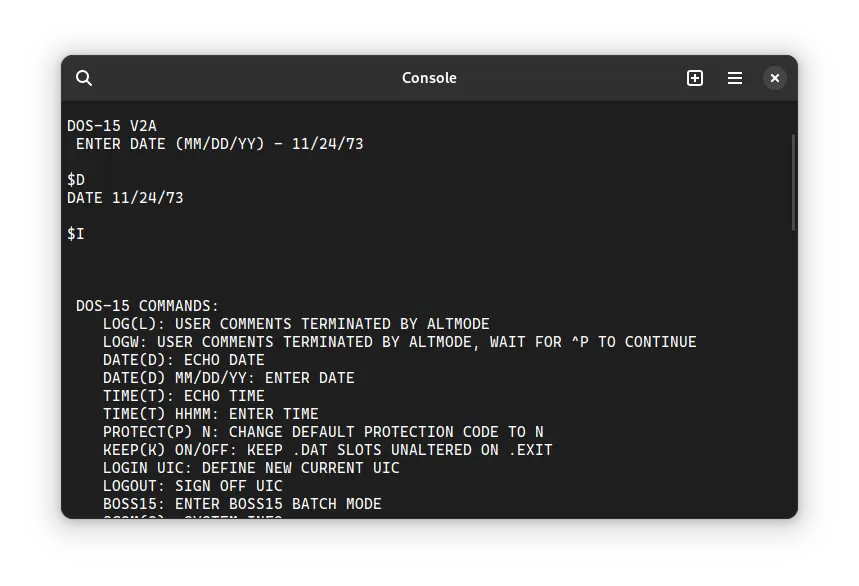Click the $D command line
Screen dimensions: 859x586
coord(76,180)
